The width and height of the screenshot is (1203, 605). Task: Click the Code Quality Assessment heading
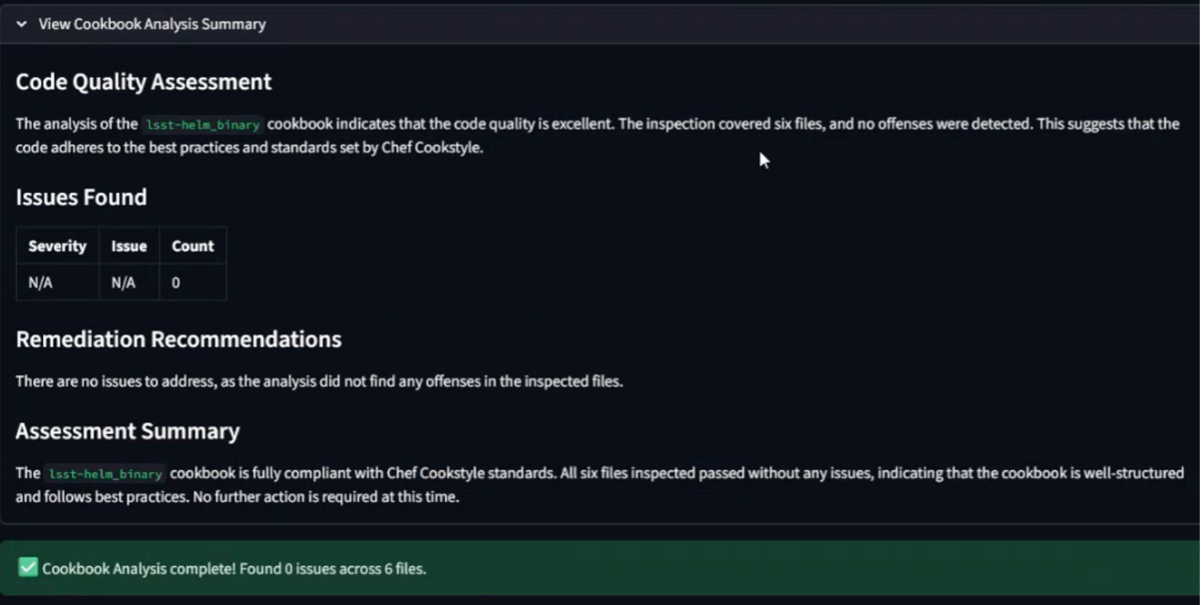pyautogui.click(x=143, y=82)
